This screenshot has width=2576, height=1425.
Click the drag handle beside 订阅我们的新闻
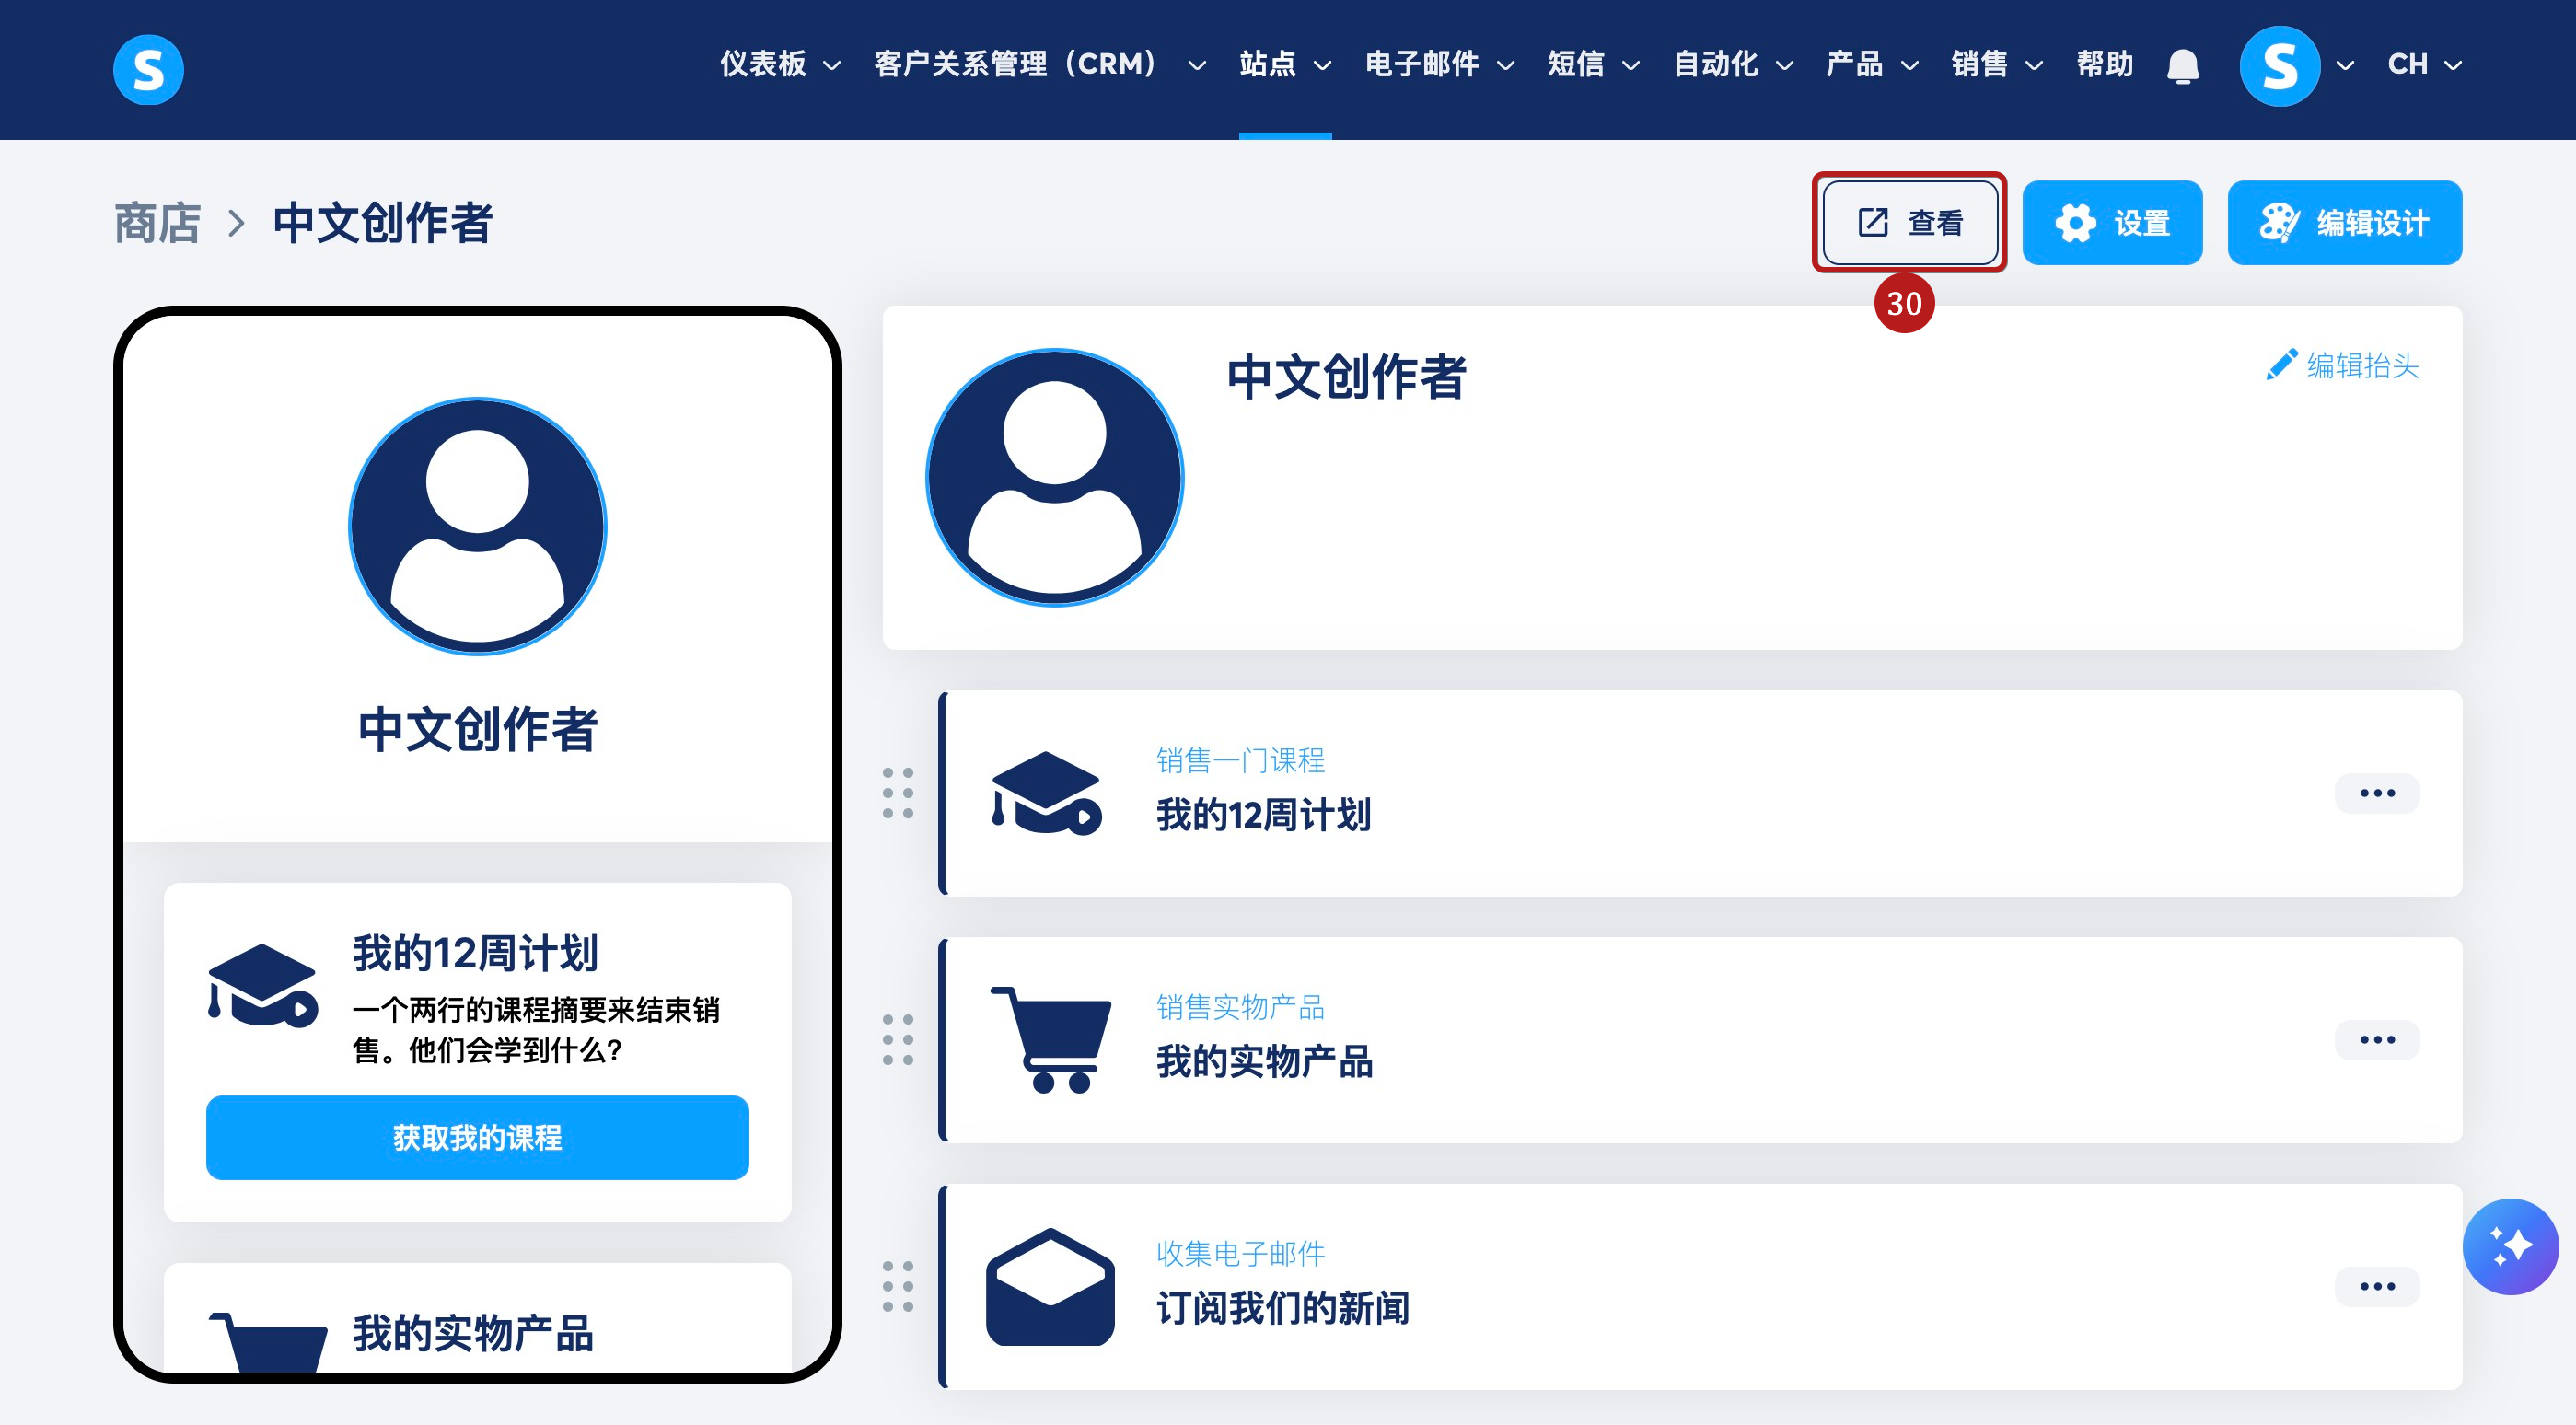pyautogui.click(x=897, y=1286)
